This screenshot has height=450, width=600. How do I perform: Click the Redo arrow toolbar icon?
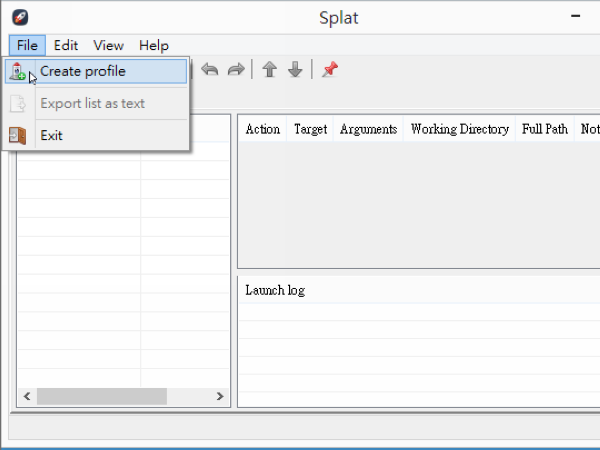pyautogui.click(x=236, y=70)
